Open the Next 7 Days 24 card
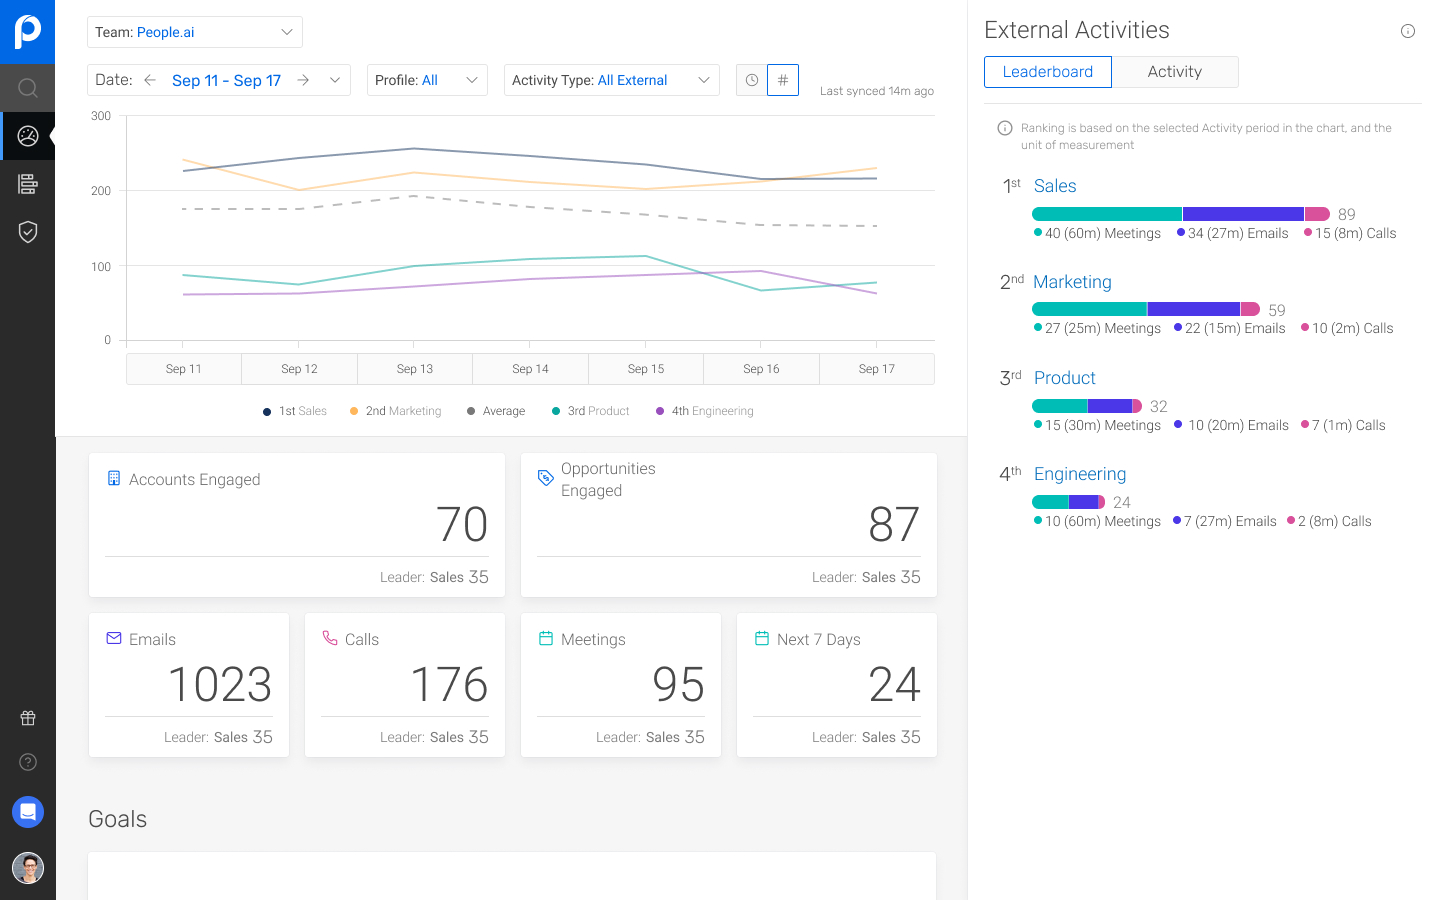The width and height of the screenshot is (1440, 900). pyautogui.click(x=837, y=685)
